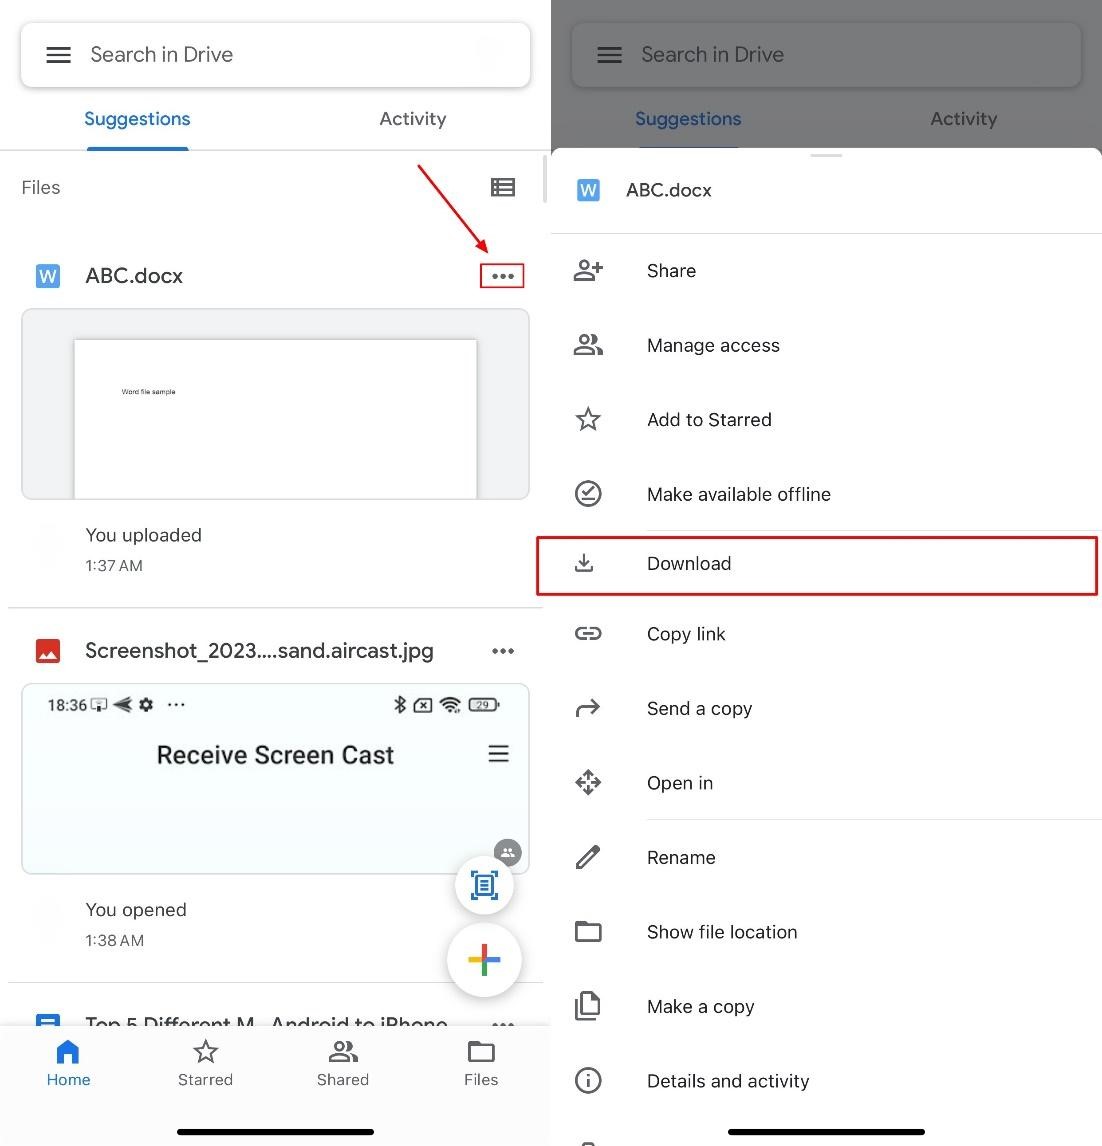Open more options for ABC.docx
This screenshot has width=1102, height=1146.
(x=502, y=276)
